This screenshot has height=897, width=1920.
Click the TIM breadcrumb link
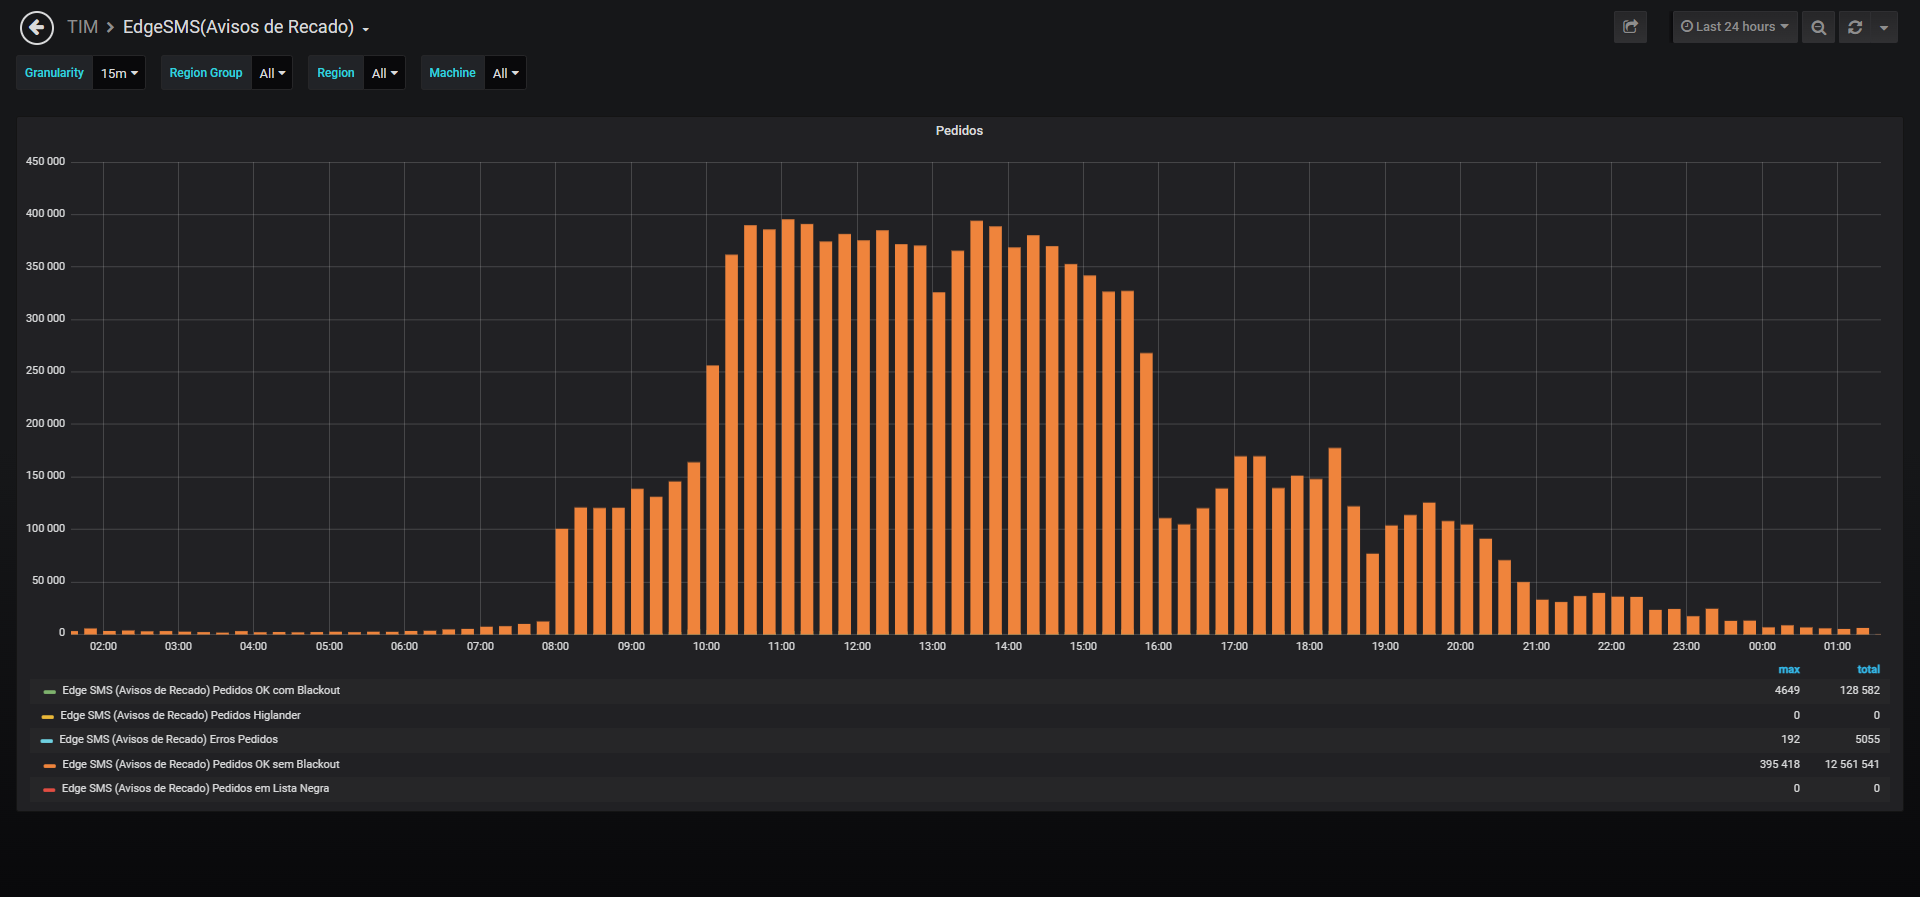[x=82, y=27]
